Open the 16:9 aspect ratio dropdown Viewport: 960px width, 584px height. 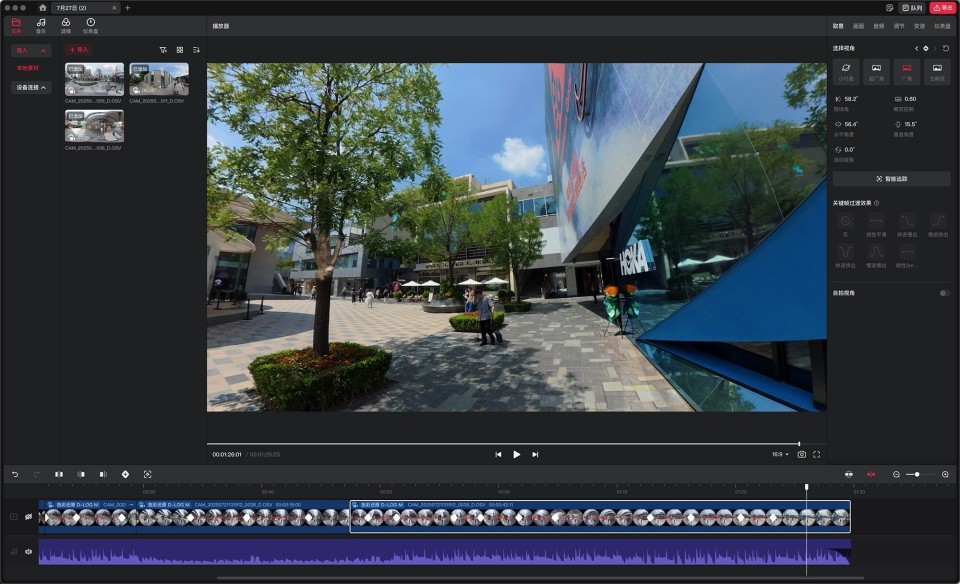pyautogui.click(x=779, y=454)
